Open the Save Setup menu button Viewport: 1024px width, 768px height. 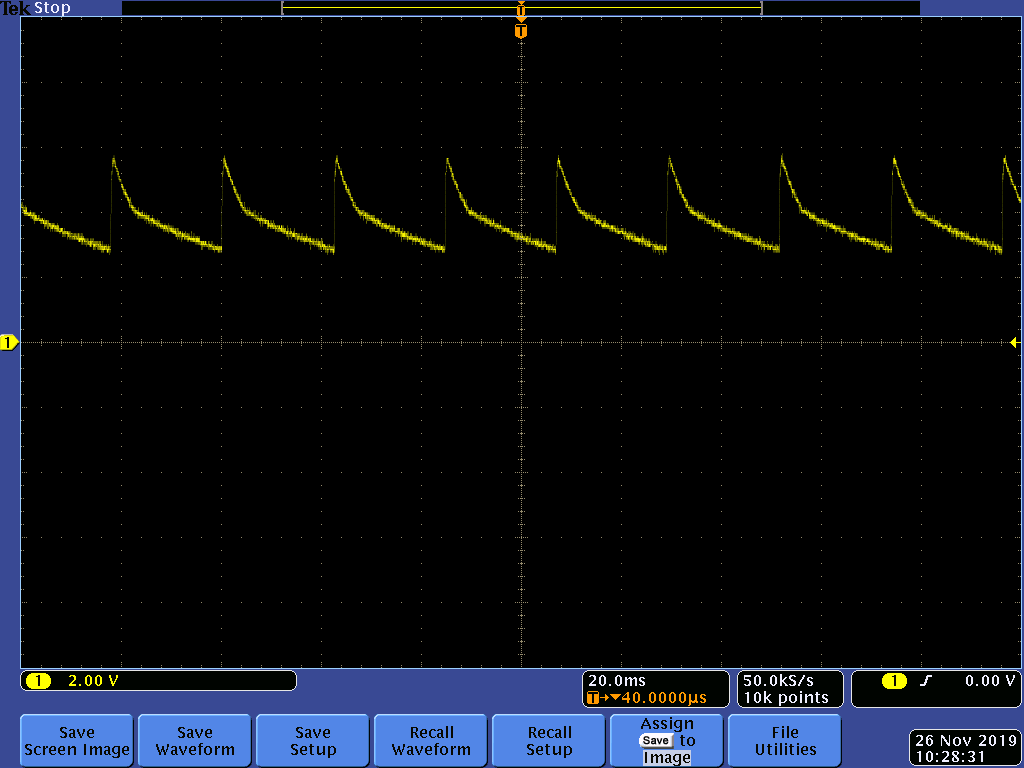coord(313,741)
